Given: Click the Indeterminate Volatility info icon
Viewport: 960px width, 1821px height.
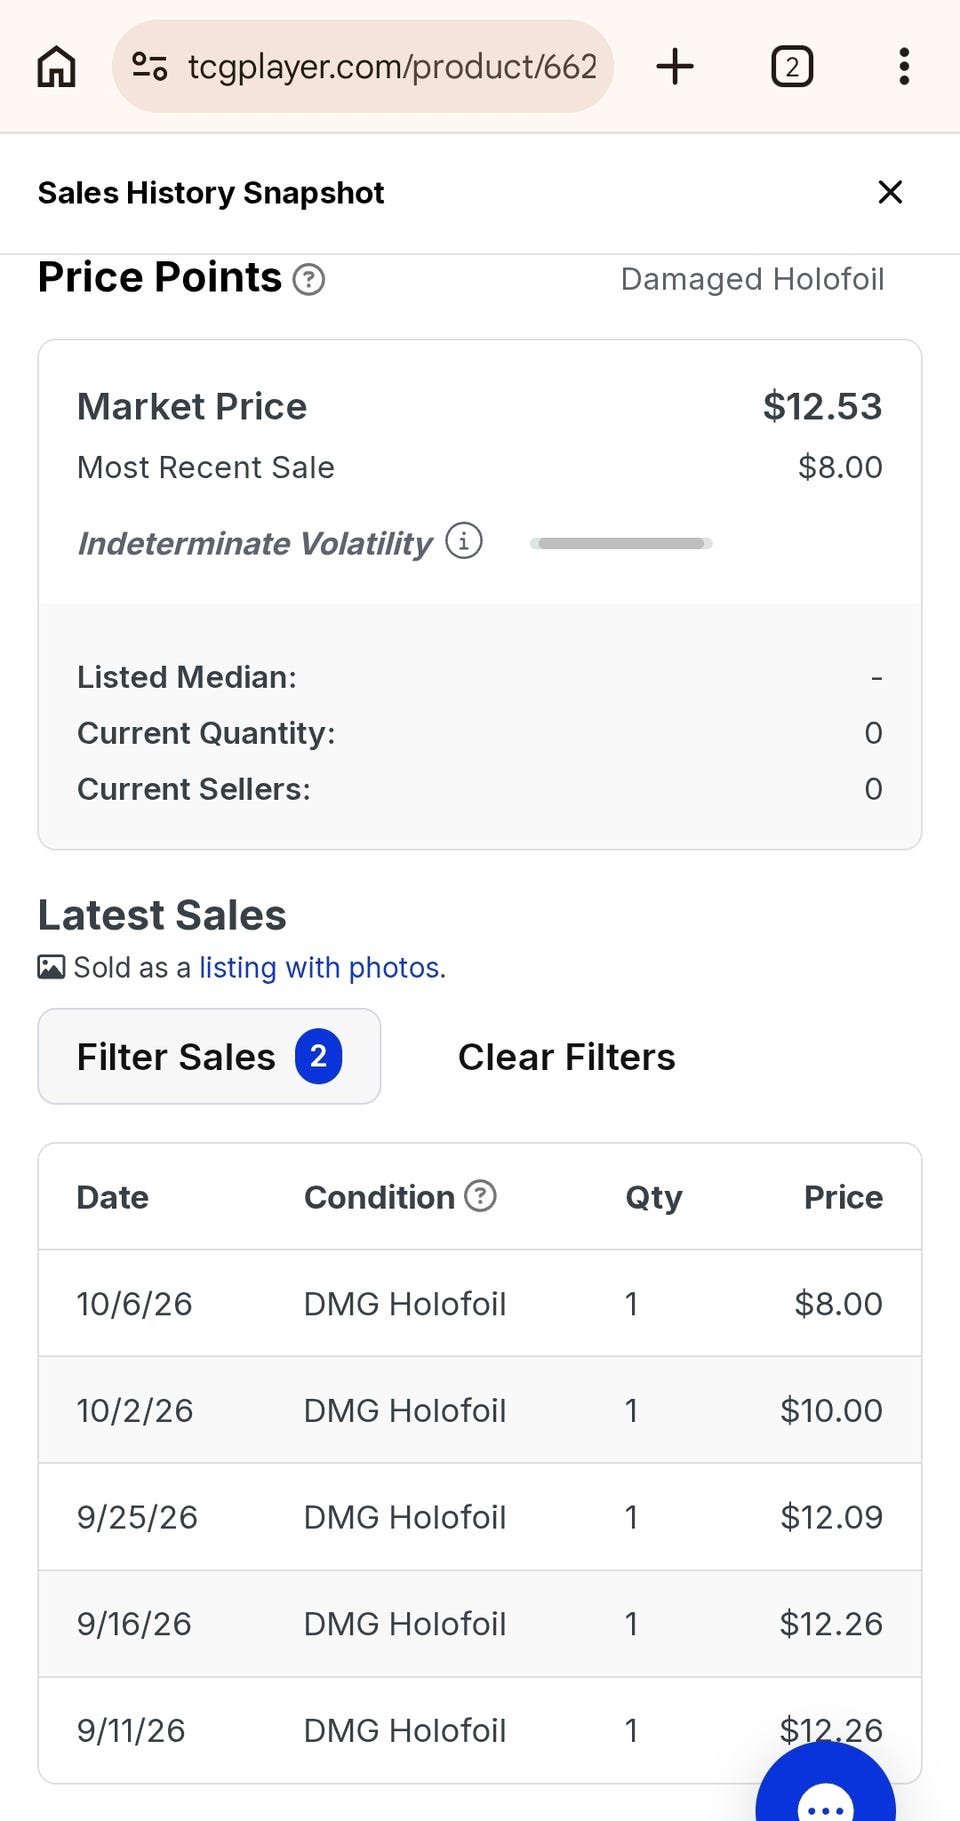Looking at the screenshot, I should pos(464,541).
